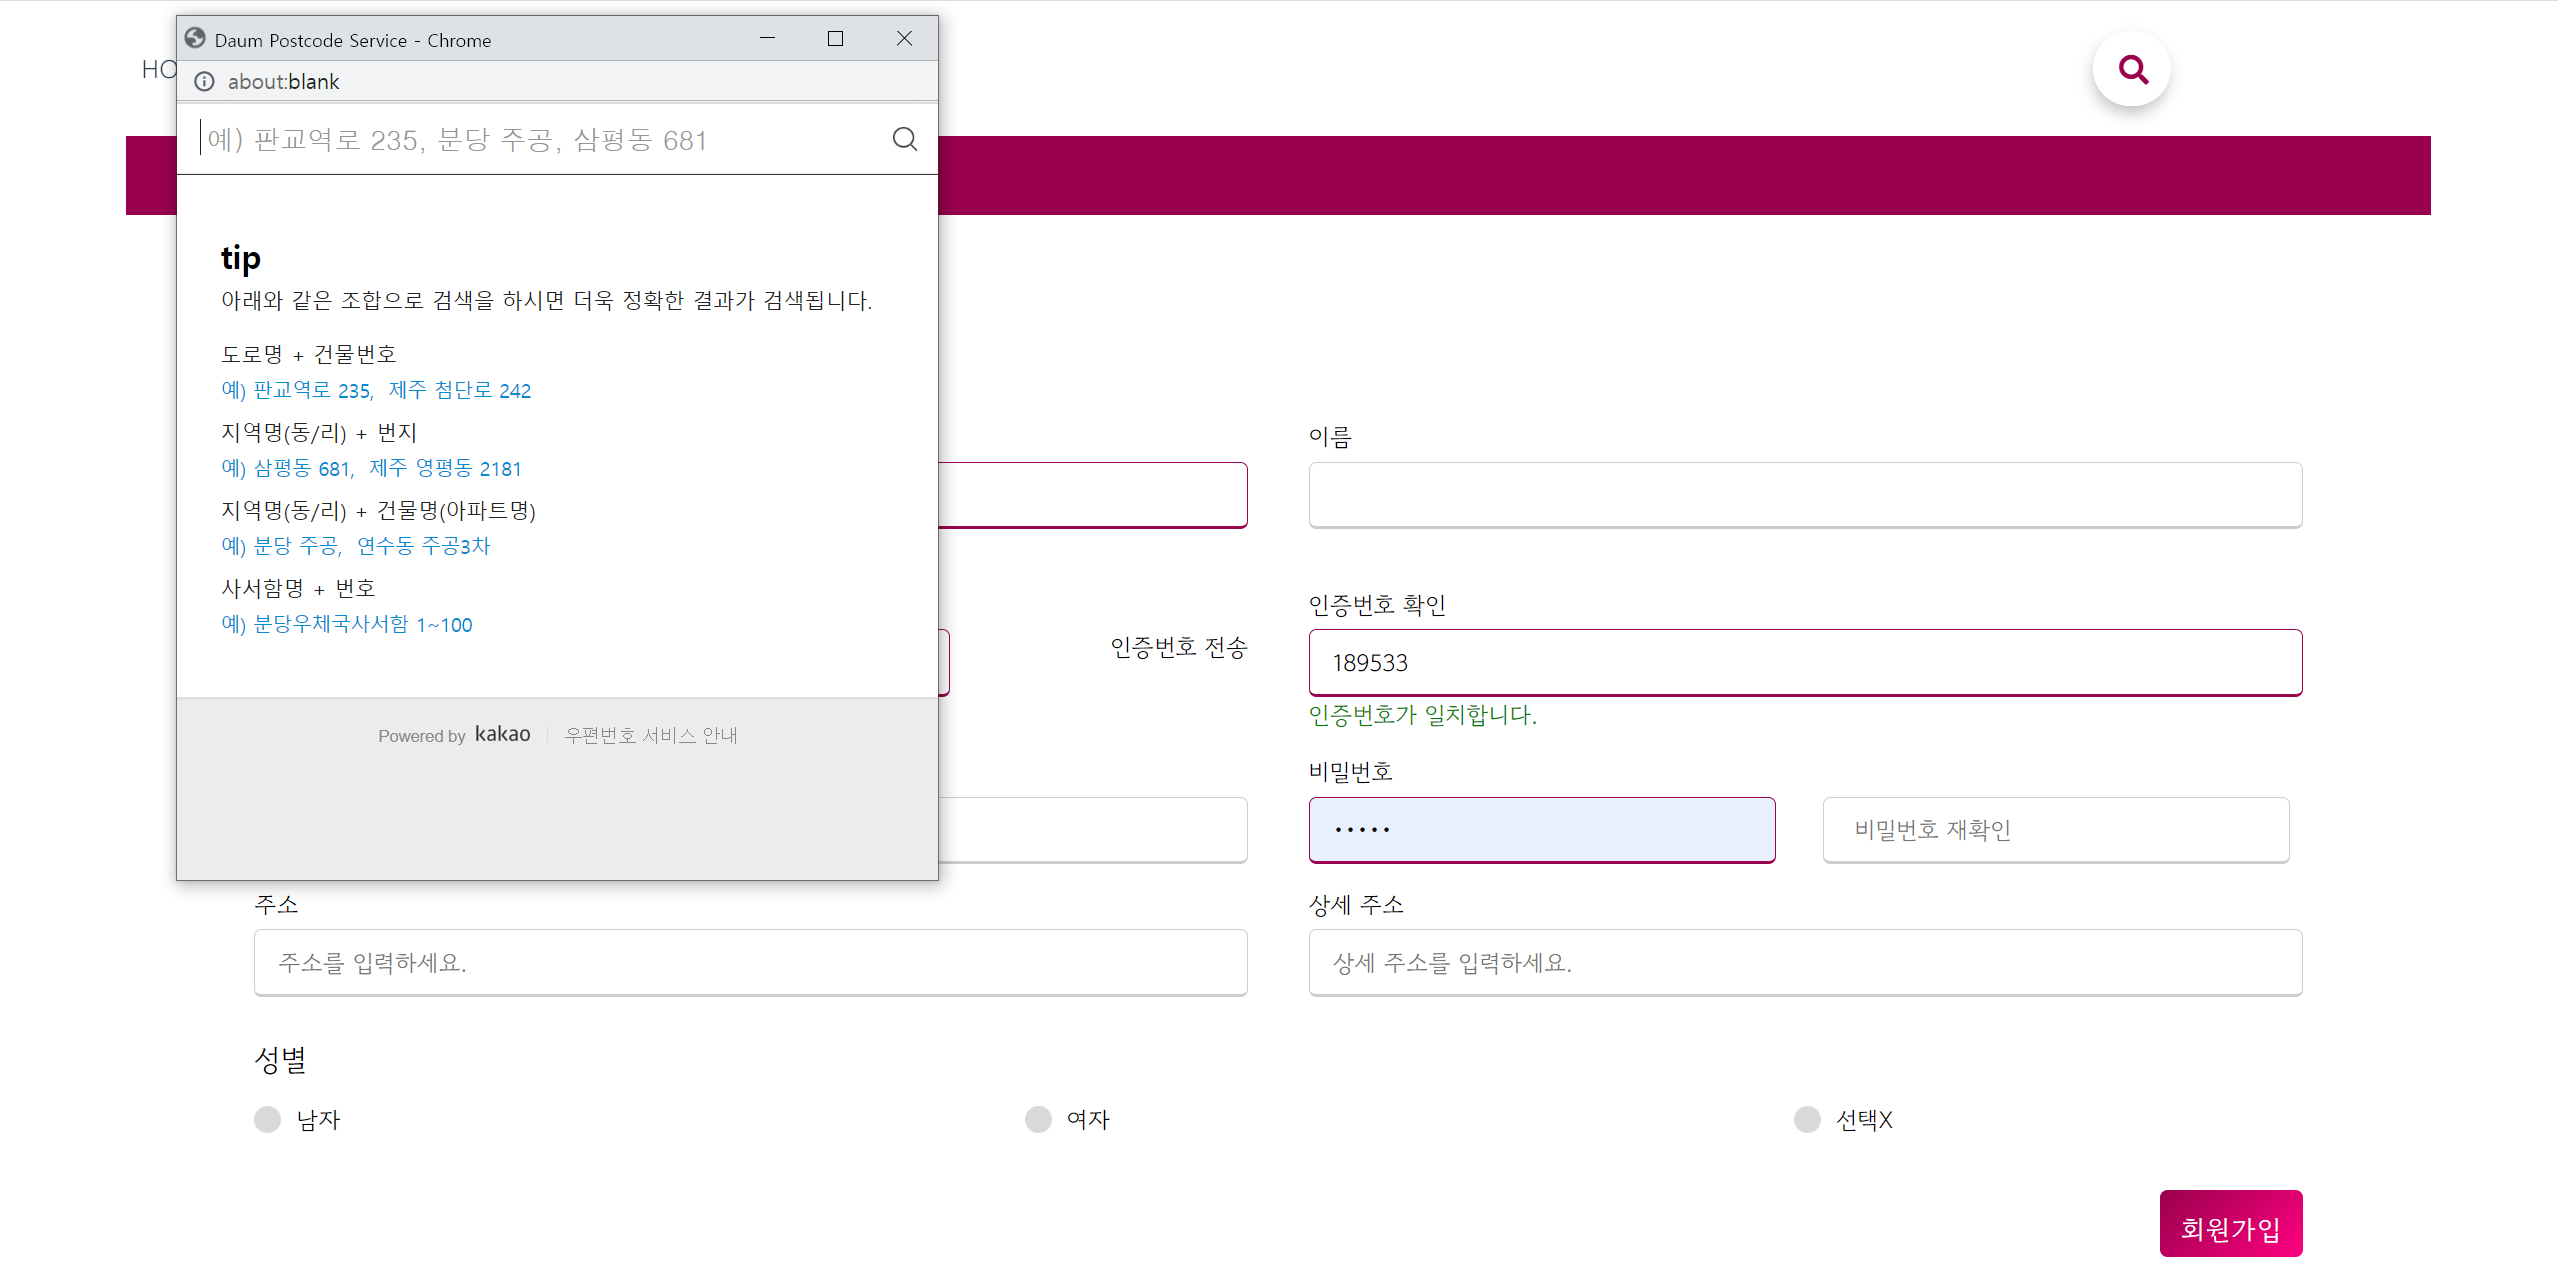The height and width of the screenshot is (1276, 2558).
Task: Click the site info icon beside about:blank
Action: tap(204, 82)
